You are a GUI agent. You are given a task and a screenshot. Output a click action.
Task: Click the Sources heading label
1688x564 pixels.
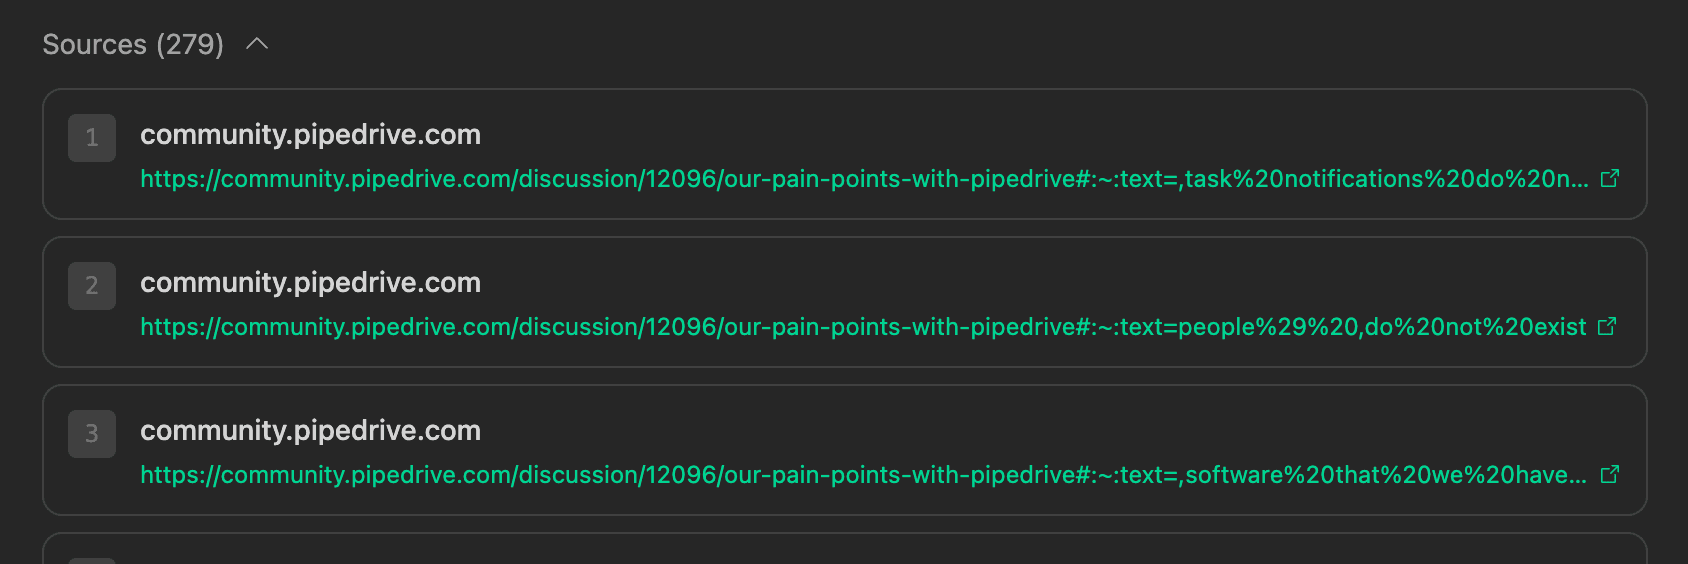tap(95, 45)
